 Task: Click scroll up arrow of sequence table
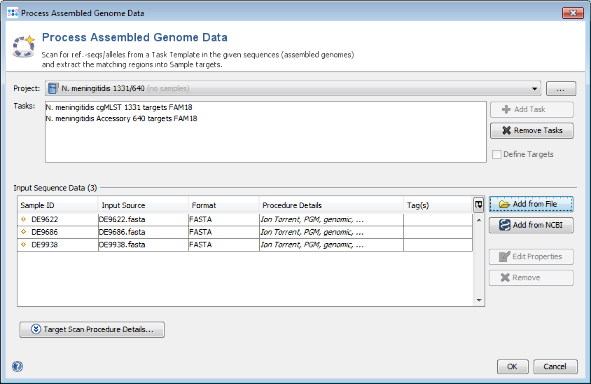(x=479, y=220)
